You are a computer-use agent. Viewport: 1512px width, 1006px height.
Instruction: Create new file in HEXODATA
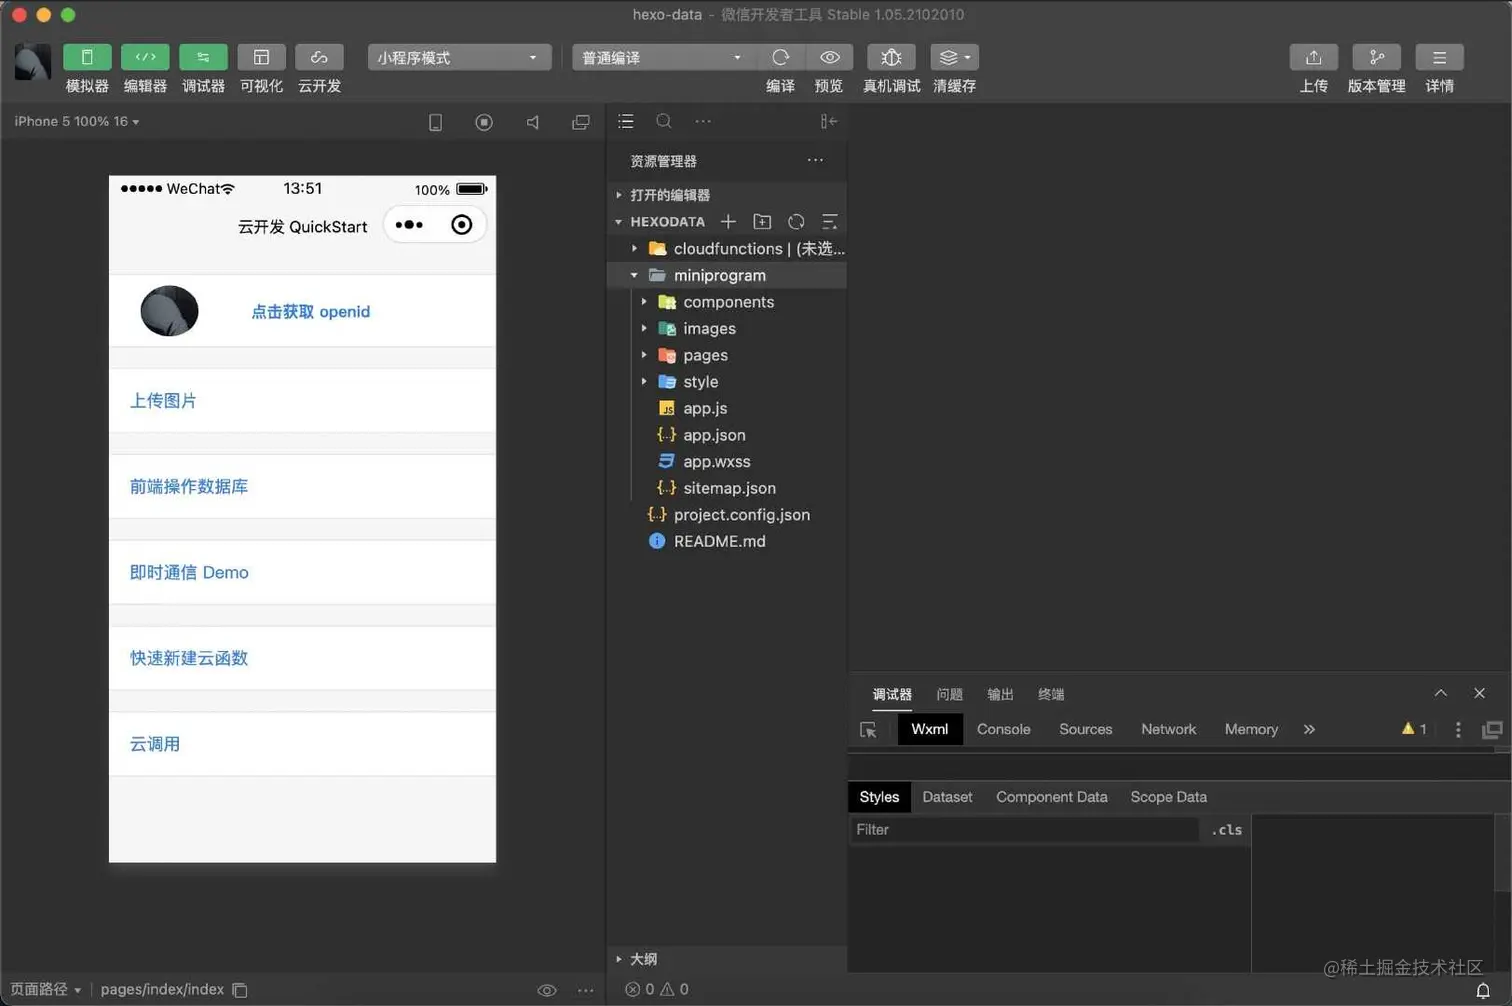pos(728,221)
